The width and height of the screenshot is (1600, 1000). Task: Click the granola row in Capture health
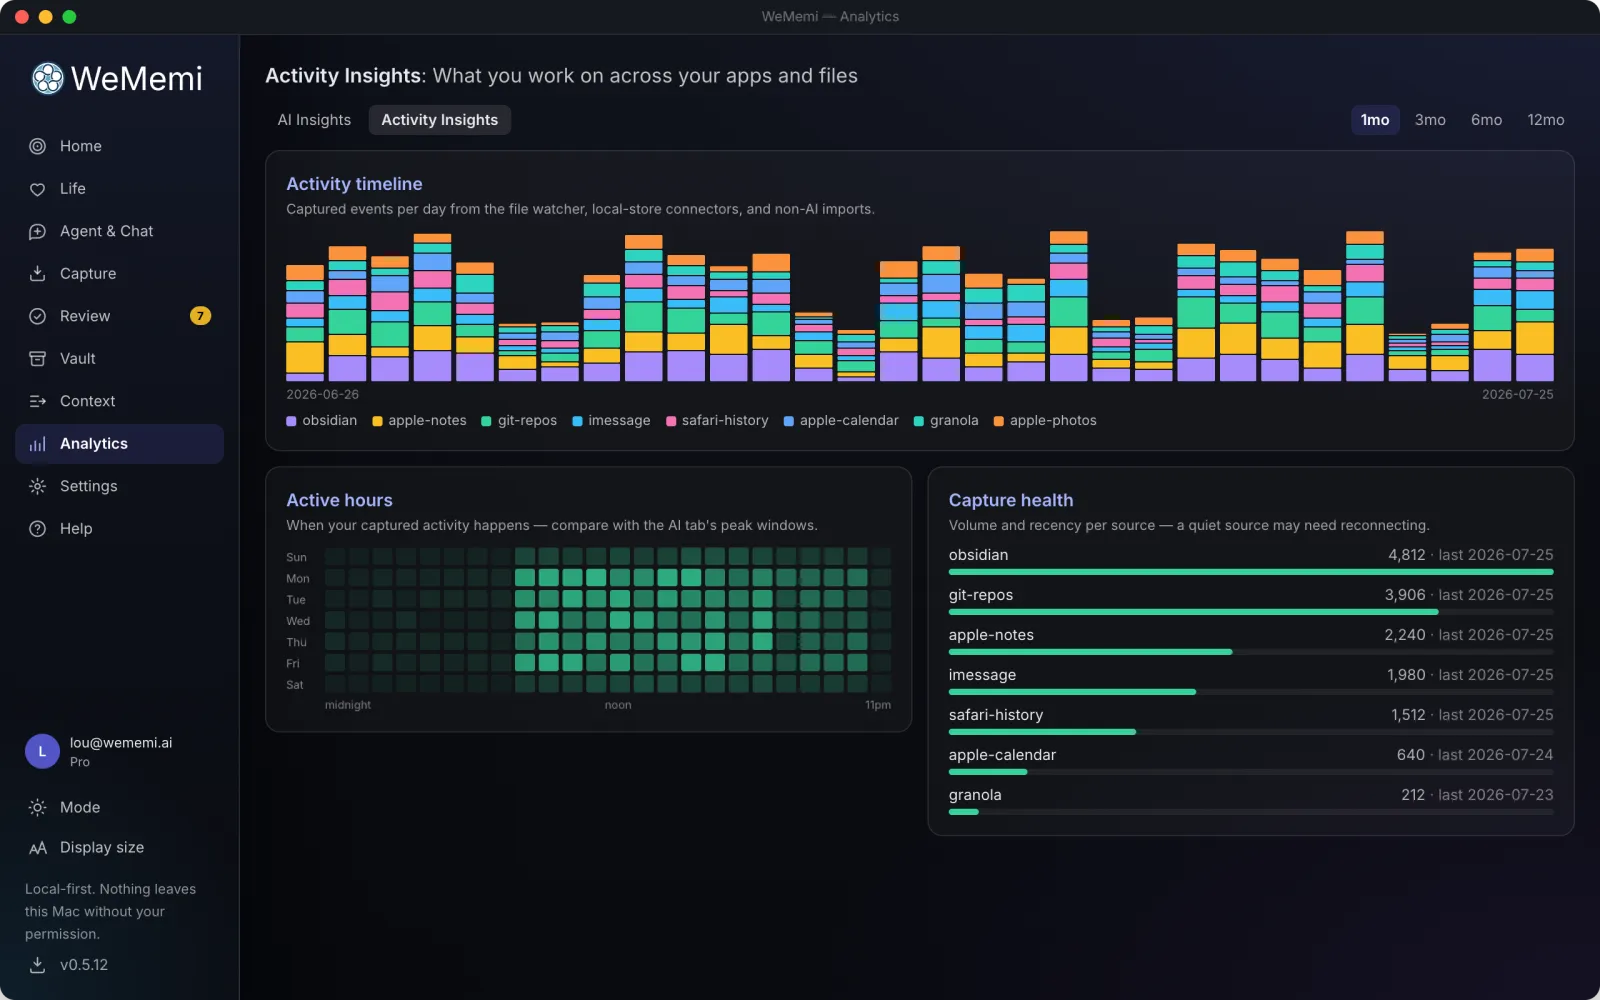1251,802
